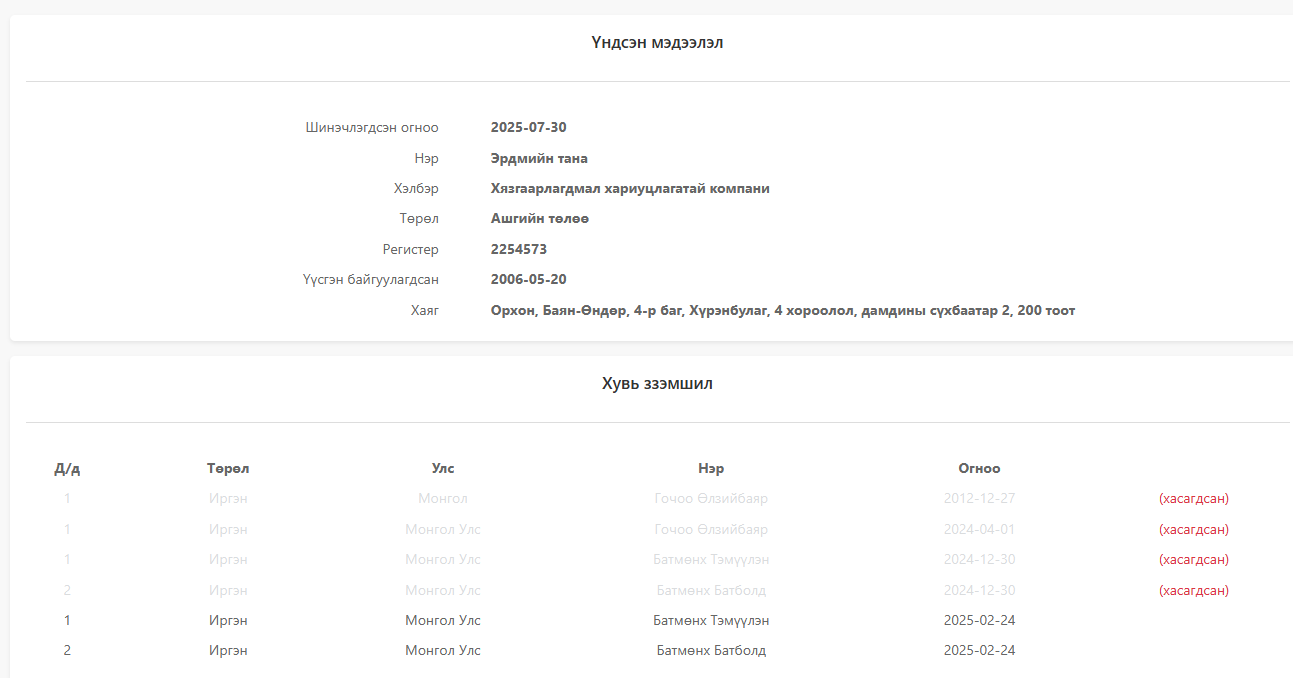
Task: Select Хязгаарлагдмал хариуцлагатай компани form value
Action: point(630,188)
